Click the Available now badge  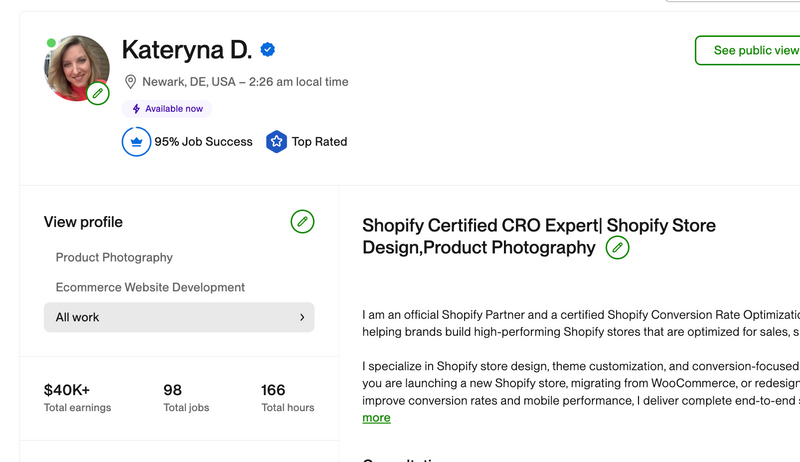tap(167, 109)
